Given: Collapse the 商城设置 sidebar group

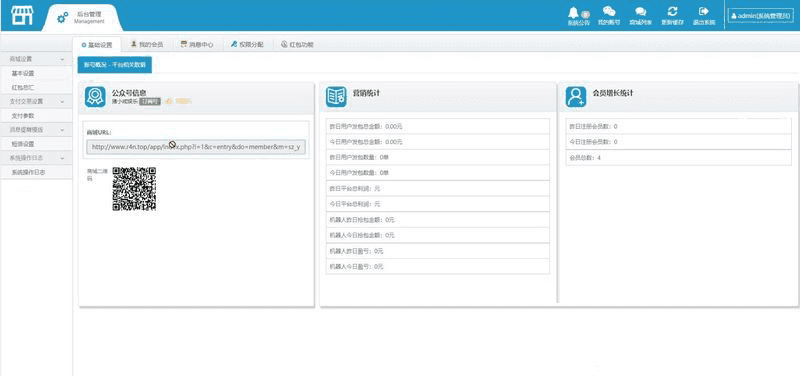Looking at the screenshot, I should tap(36, 59).
